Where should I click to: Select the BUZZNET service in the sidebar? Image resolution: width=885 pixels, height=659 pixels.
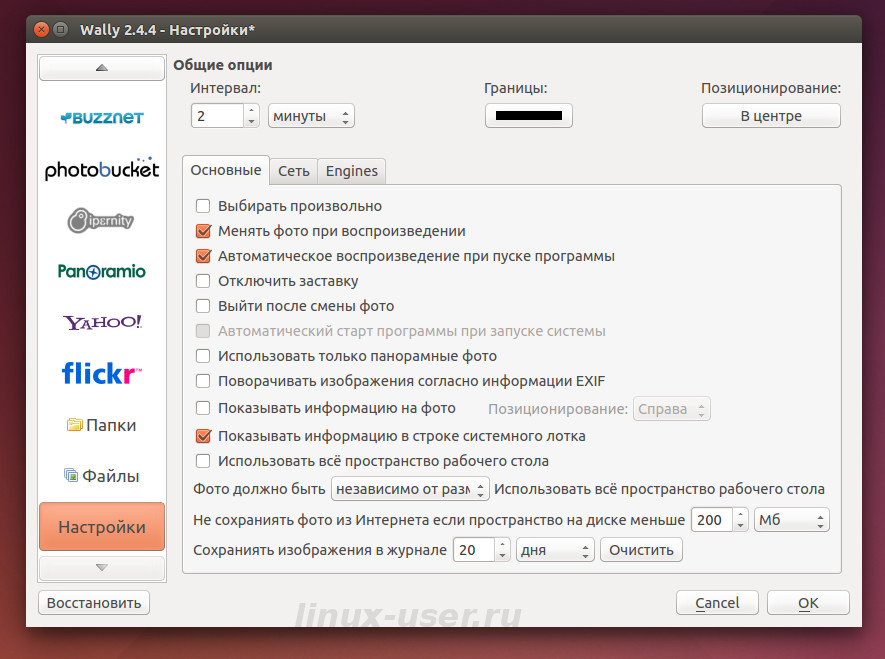coord(101,117)
